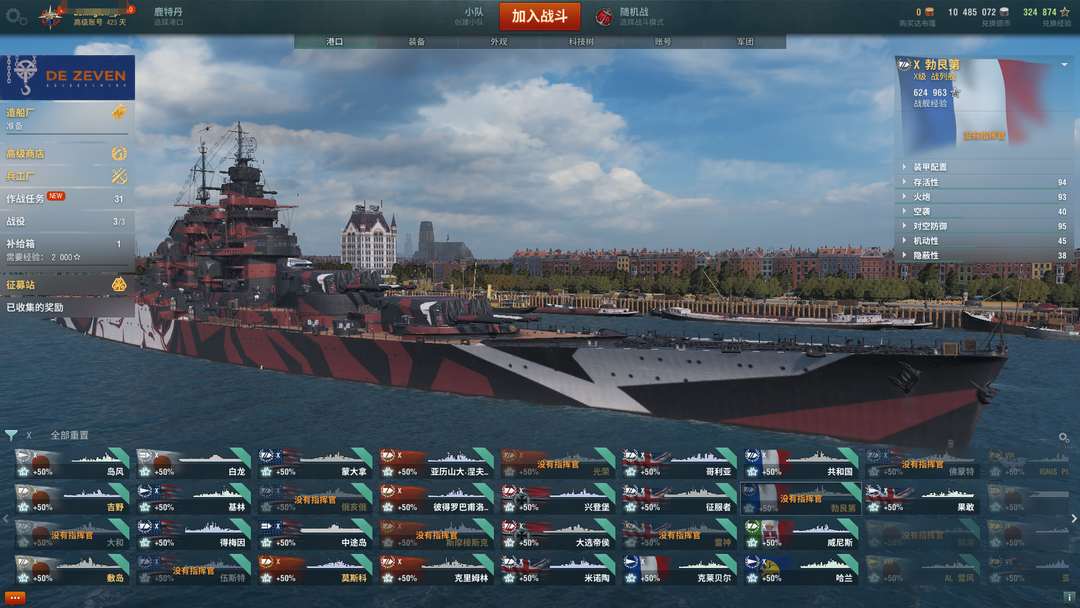Click the 加入战斗 button
The height and width of the screenshot is (608, 1080).
coord(539,17)
